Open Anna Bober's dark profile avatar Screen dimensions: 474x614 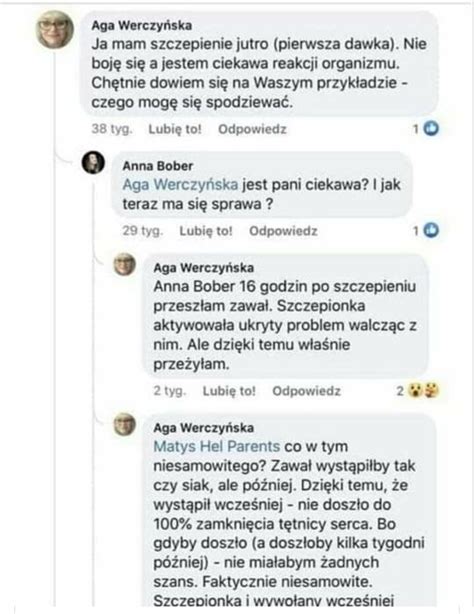[93, 163]
